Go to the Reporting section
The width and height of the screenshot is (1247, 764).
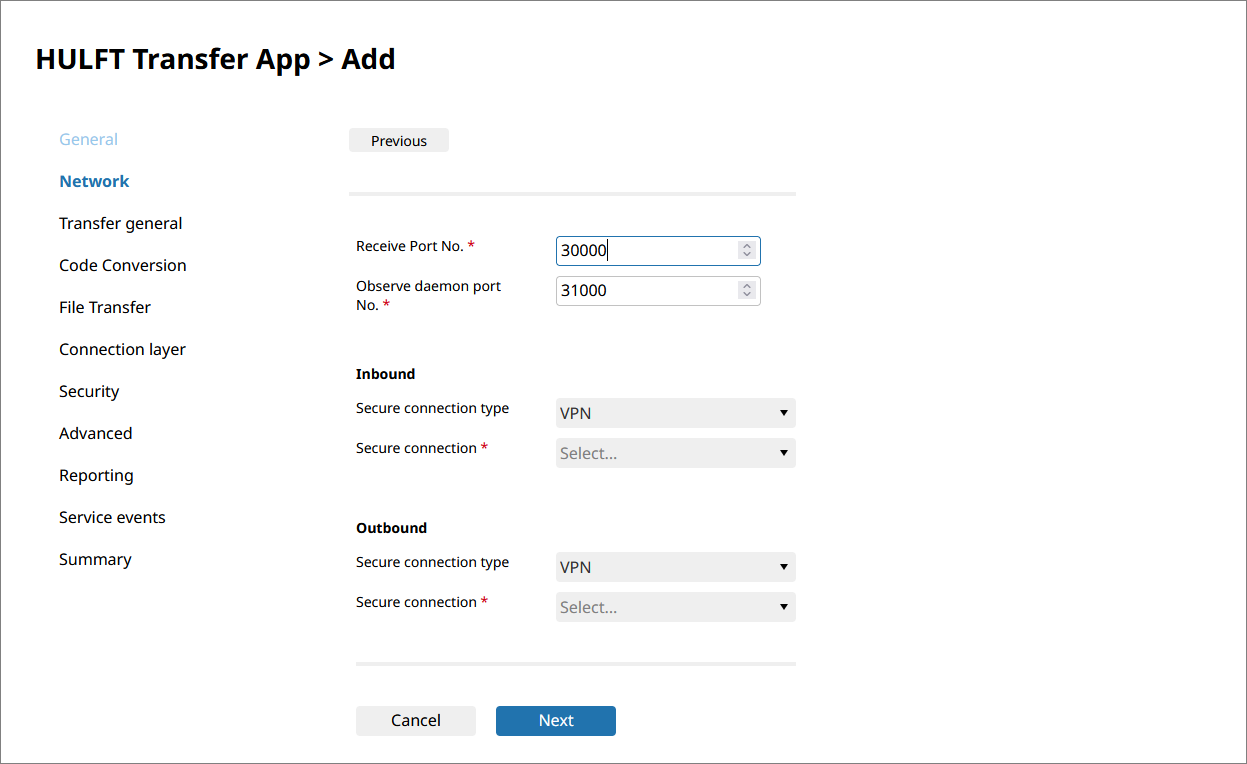96,476
